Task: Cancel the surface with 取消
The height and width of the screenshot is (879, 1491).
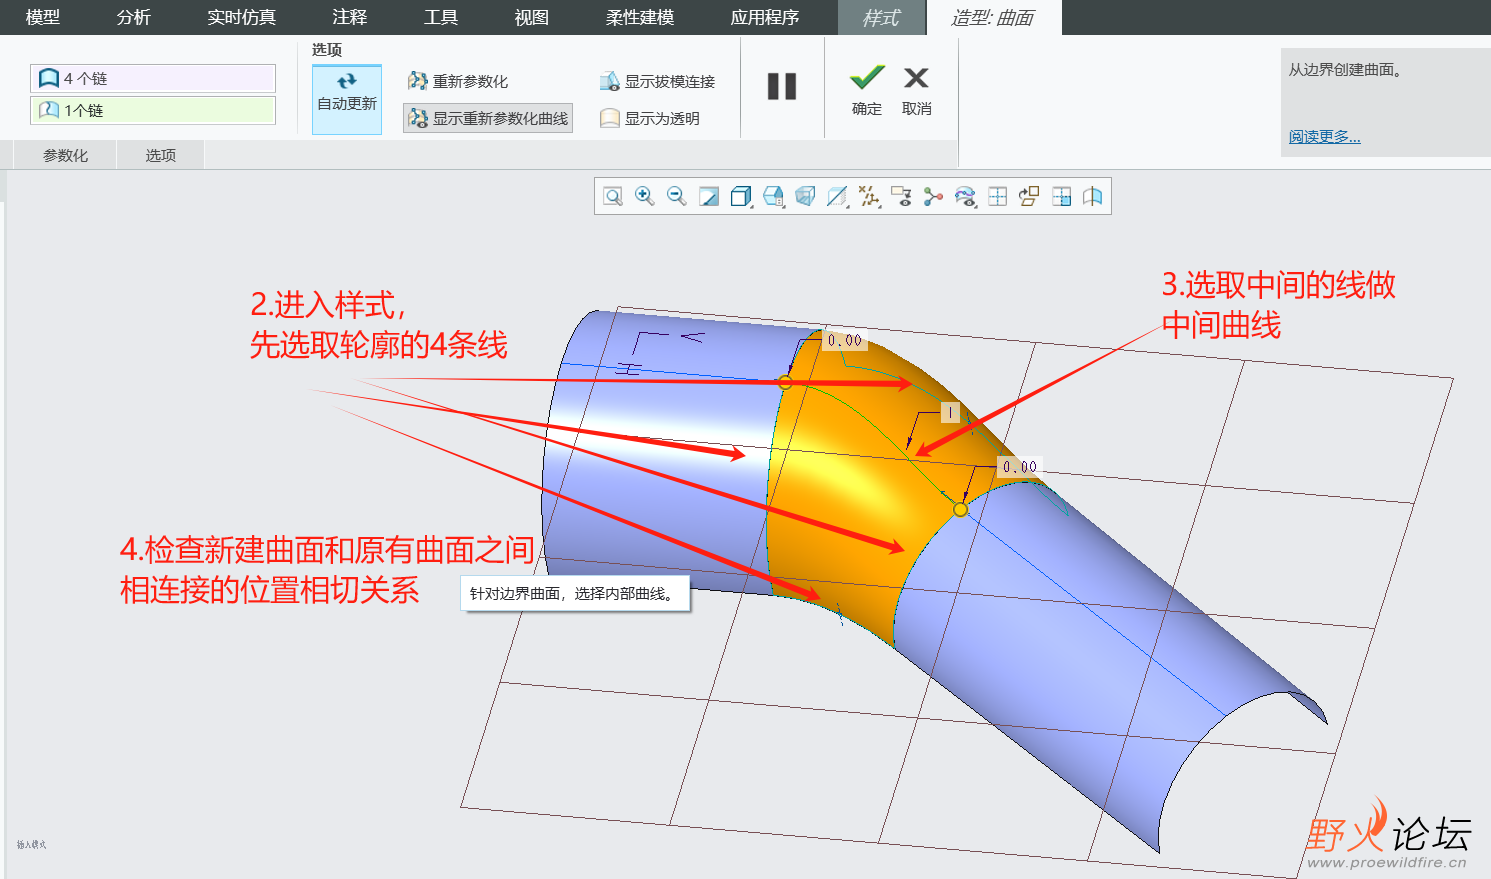Action: click(917, 90)
